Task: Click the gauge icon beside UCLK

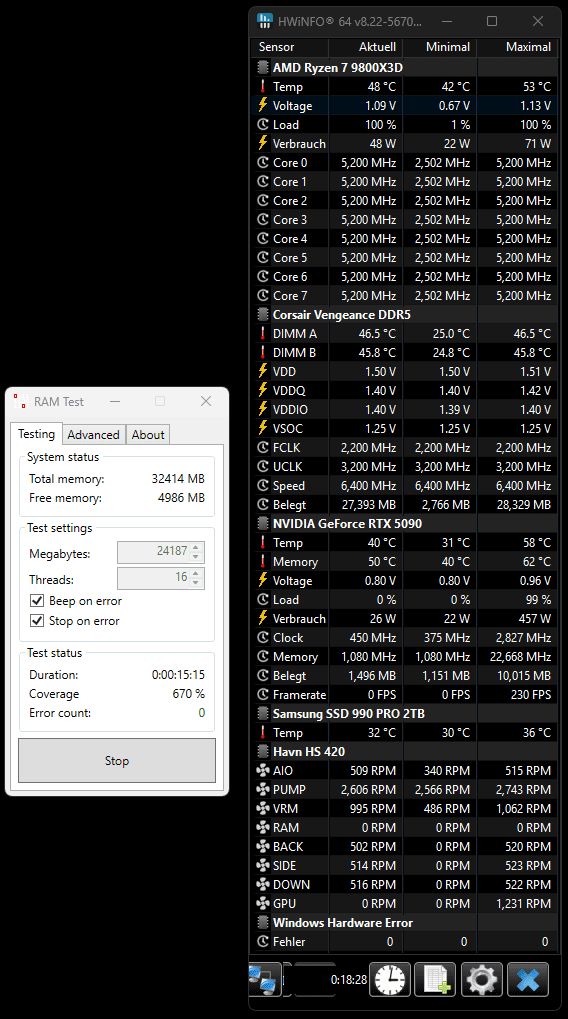Action: (263, 466)
